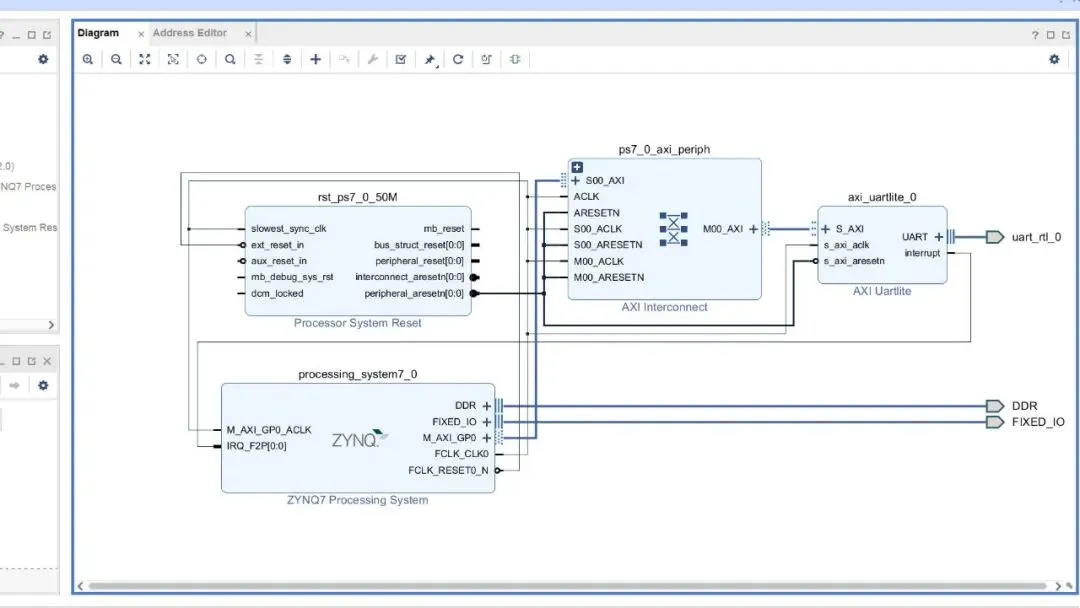The width and height of the screenshot is (1080, 608).
Task: Click the interrupt pin on axi_uartlite_0
Action: coord(922,253)
